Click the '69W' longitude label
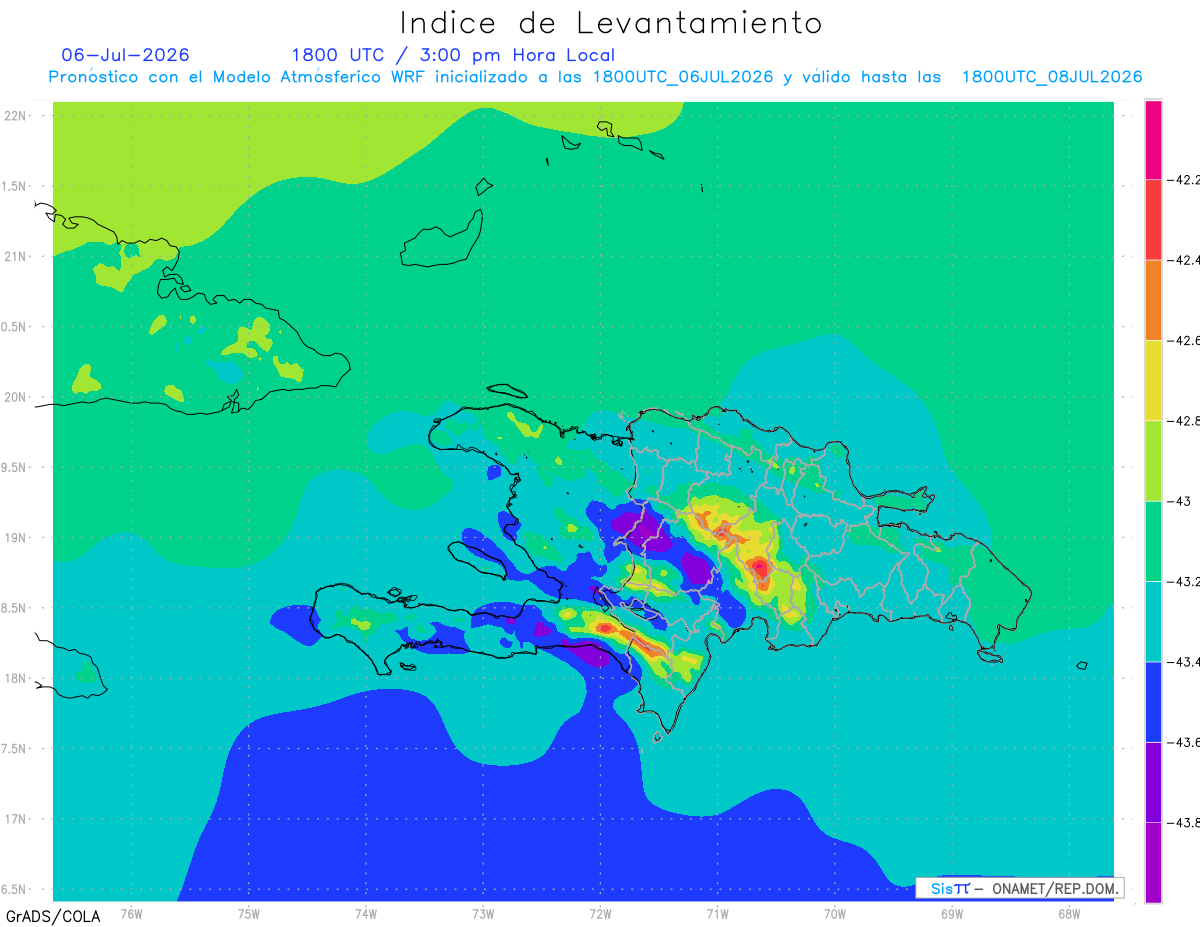1200x927 pixels. coord(952,914)
